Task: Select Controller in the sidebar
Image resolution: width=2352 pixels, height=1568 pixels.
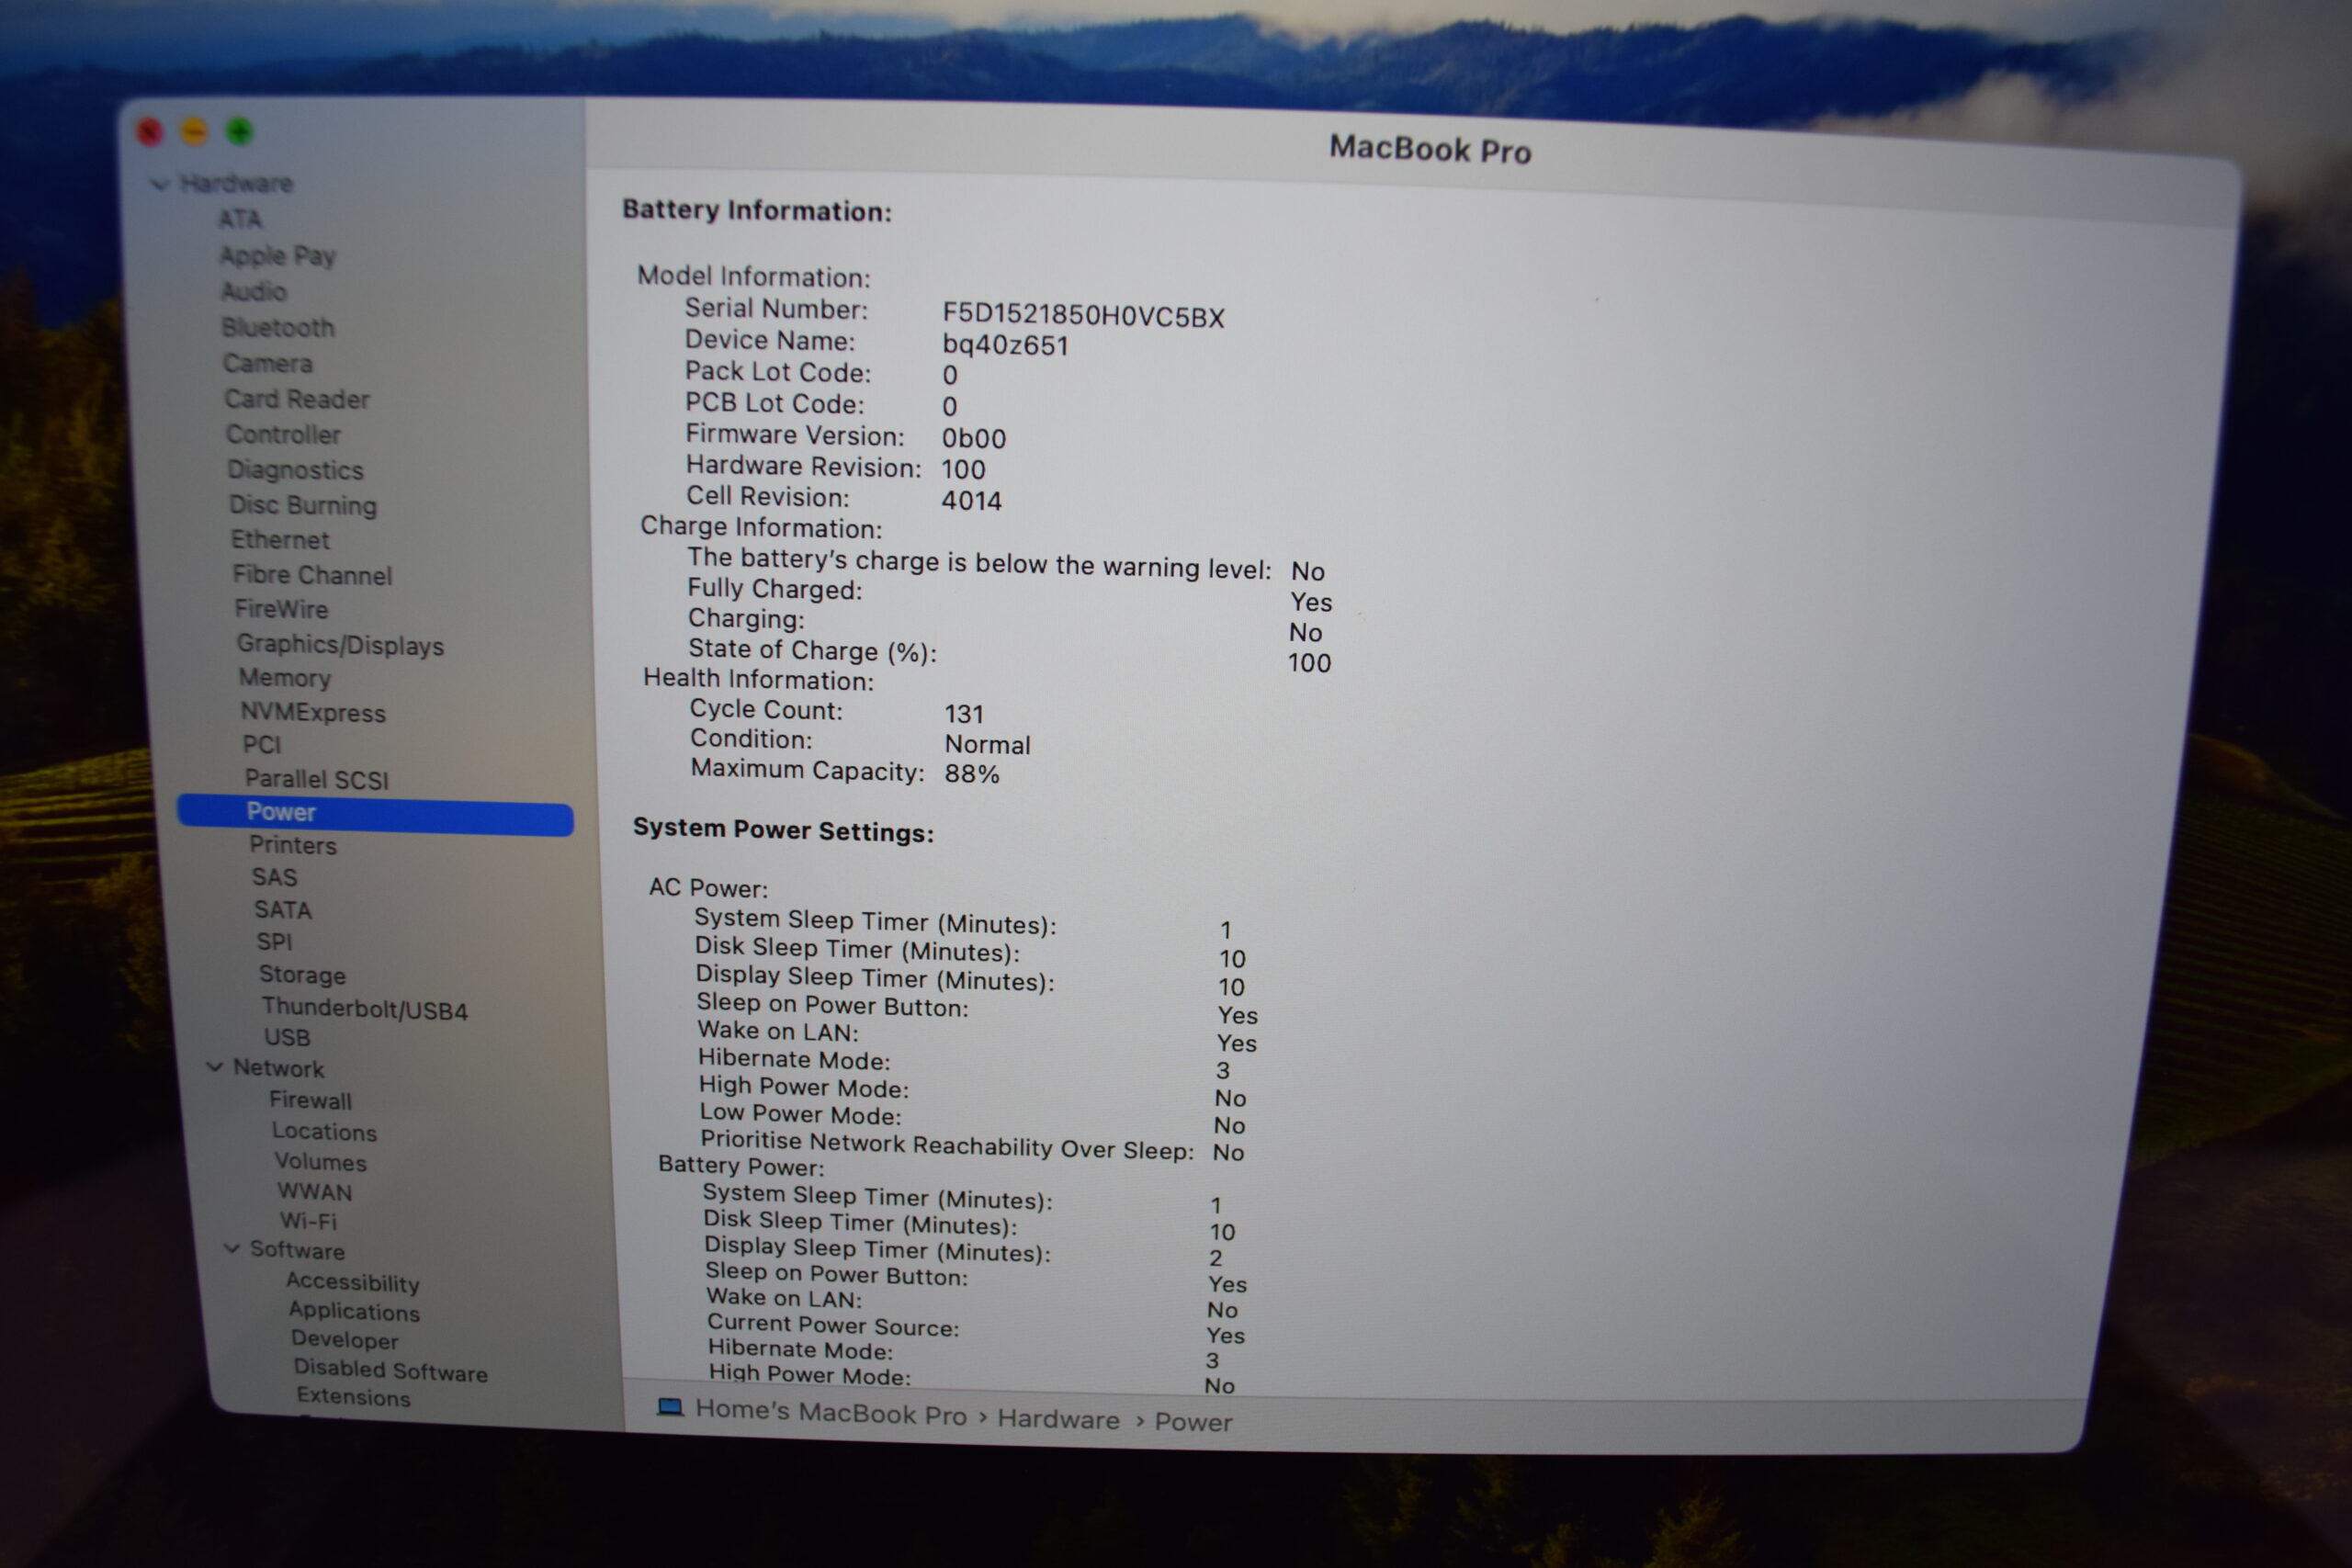Action: point(283,434)
